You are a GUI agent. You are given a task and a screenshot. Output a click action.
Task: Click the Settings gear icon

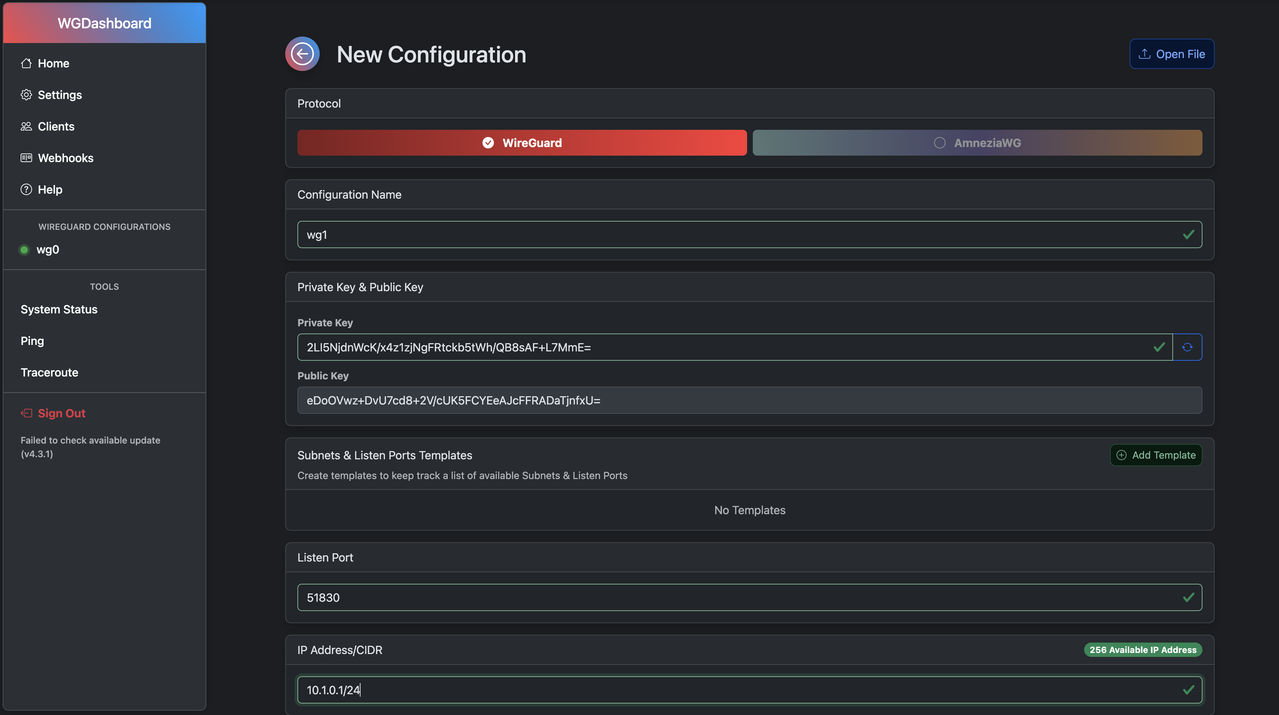[25, 94]
